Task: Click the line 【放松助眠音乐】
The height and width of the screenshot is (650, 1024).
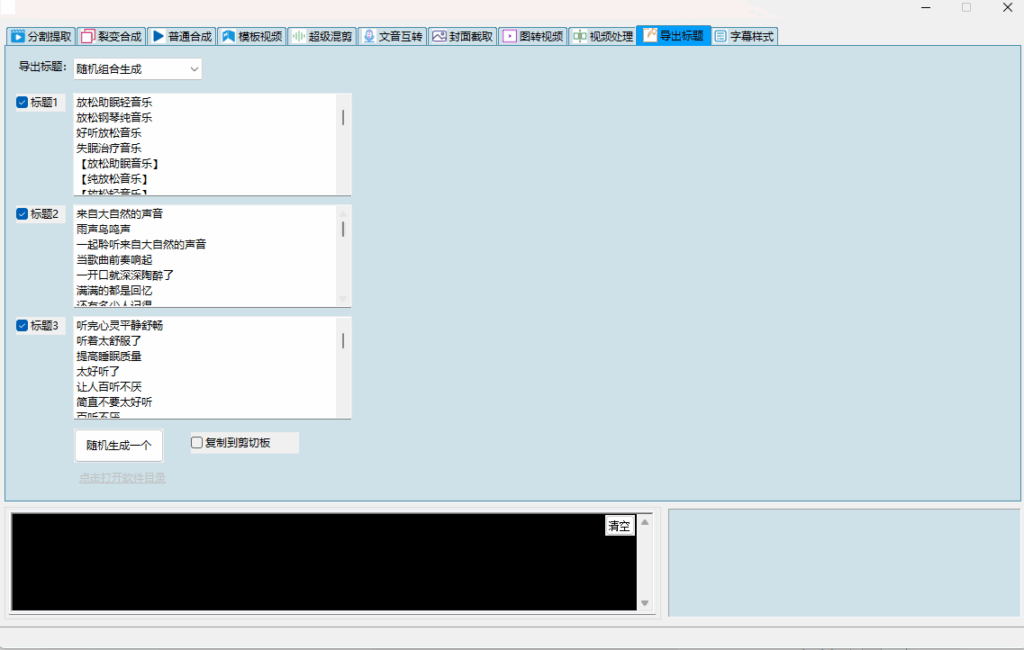Action: point(118,164)
